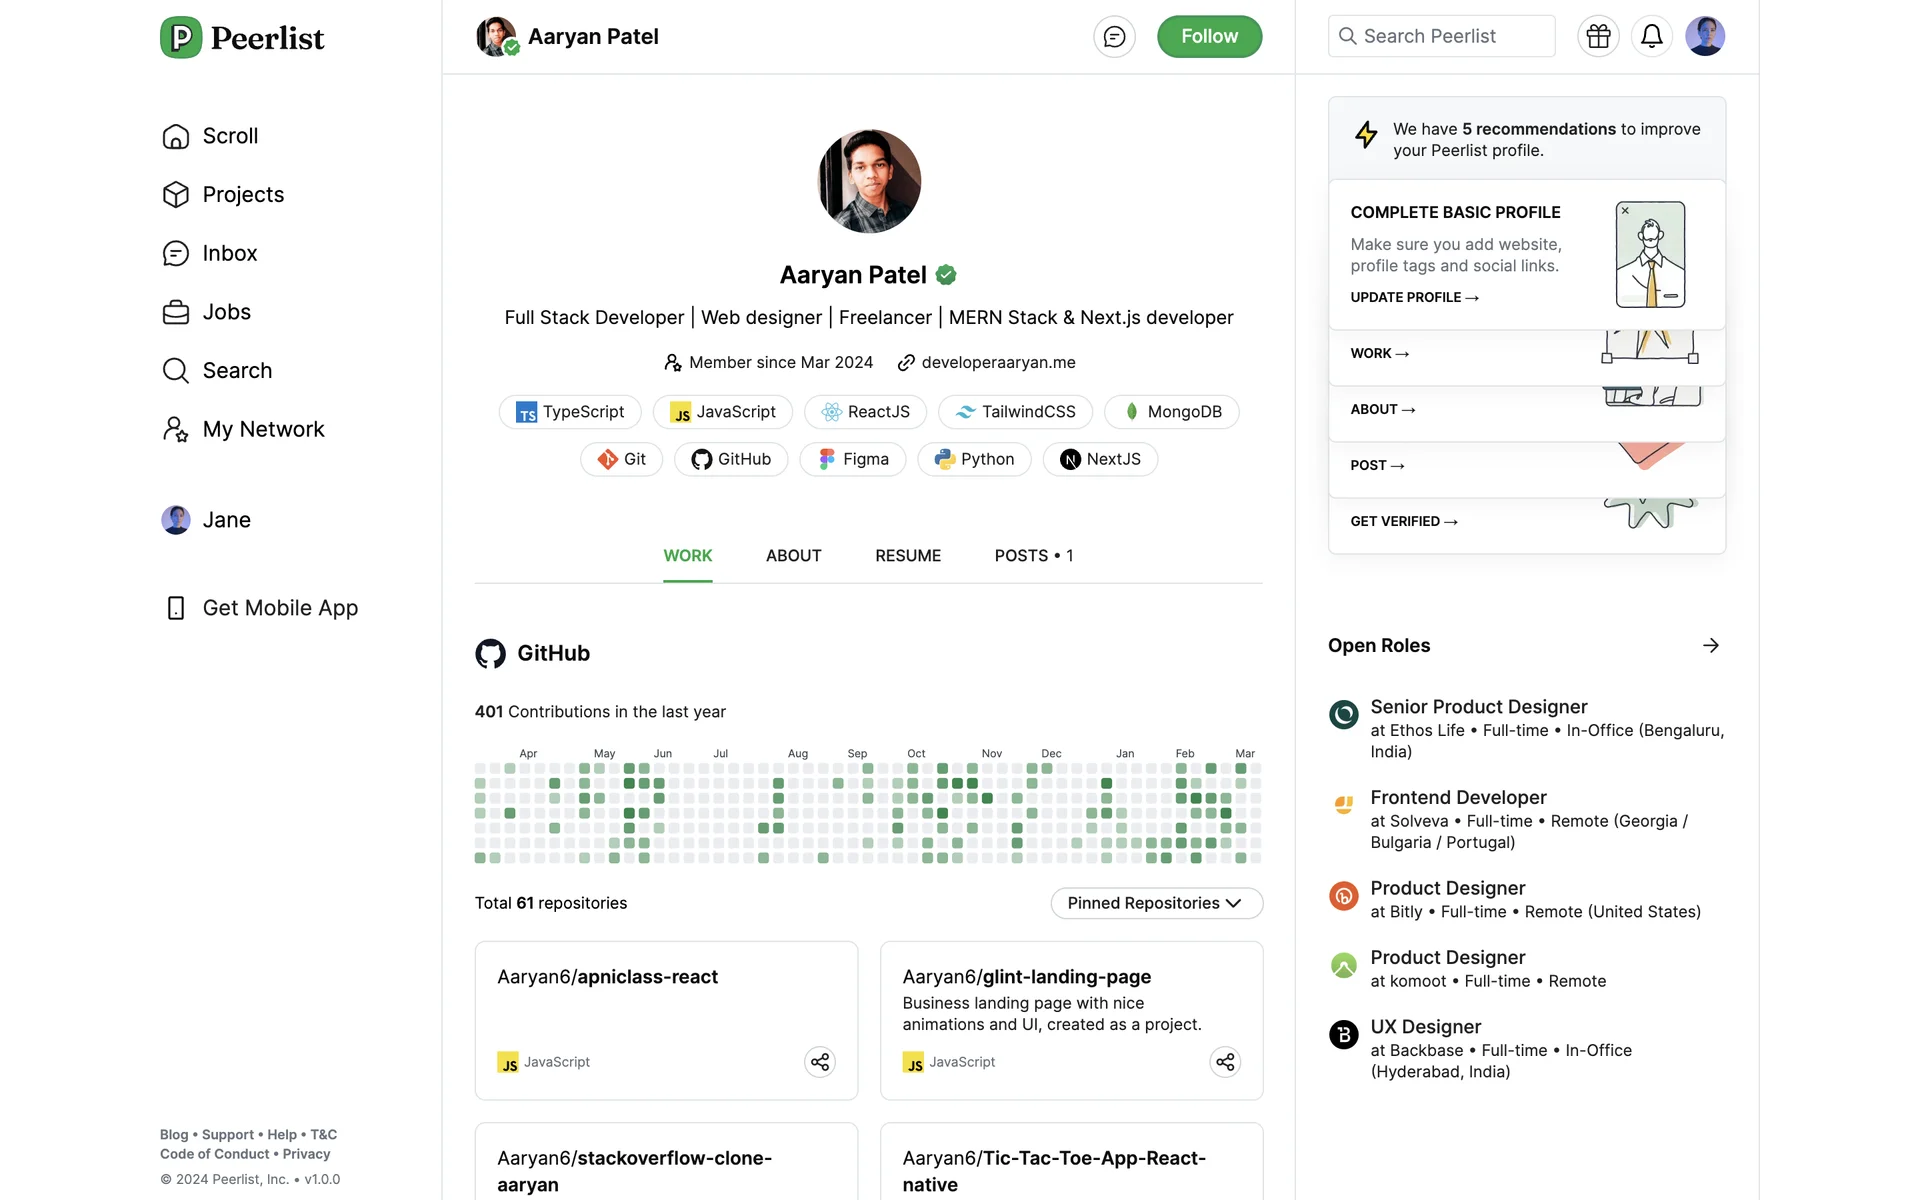1920x1200 pixels.
Task: Share the apniclass-react repository
Action: click(820, 1061)
